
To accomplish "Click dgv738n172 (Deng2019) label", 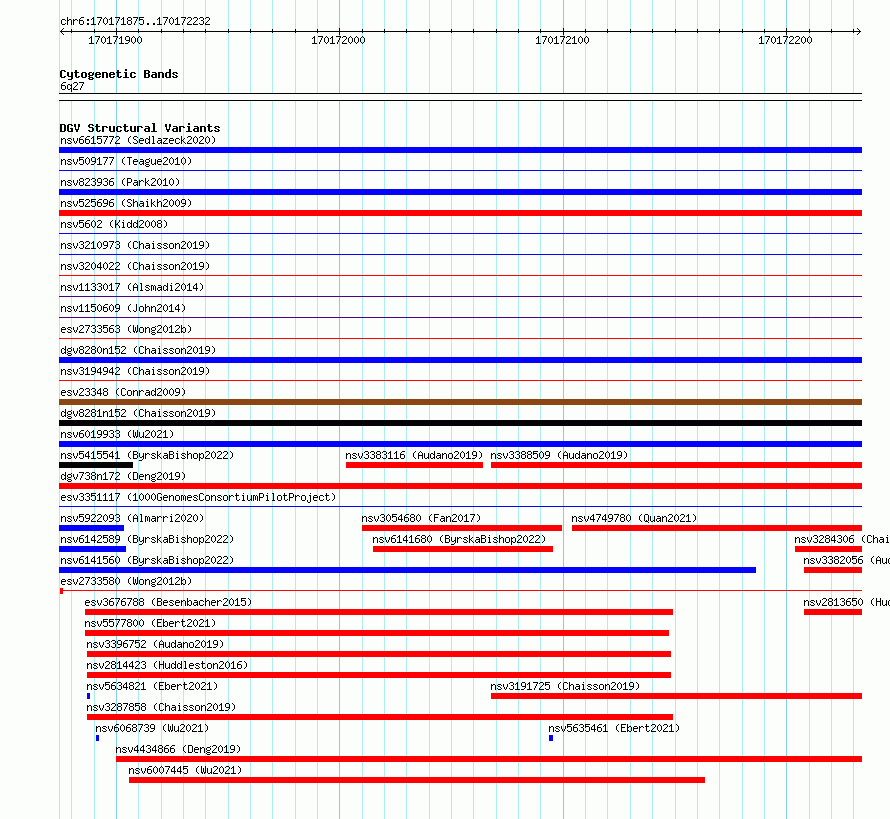I will pyautogui.click(x=123, y=476).
